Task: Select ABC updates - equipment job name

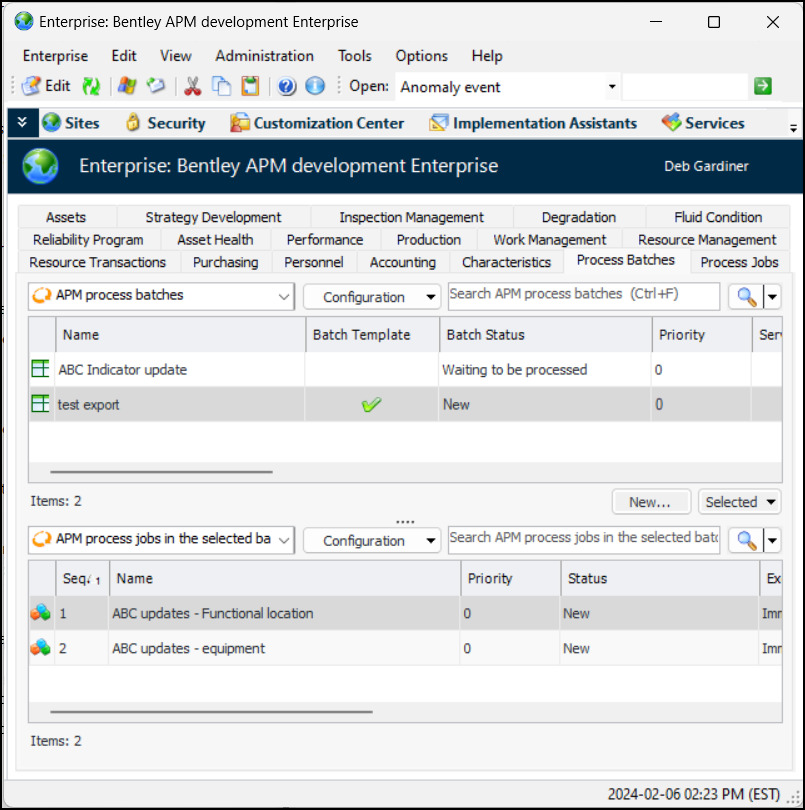Action: point(189,648)
